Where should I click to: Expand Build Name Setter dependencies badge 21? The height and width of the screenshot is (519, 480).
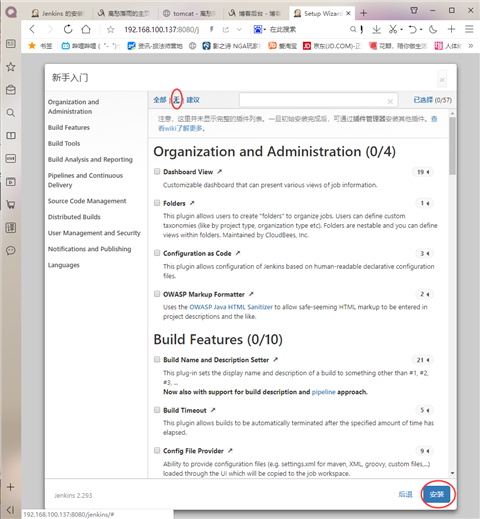423,360
